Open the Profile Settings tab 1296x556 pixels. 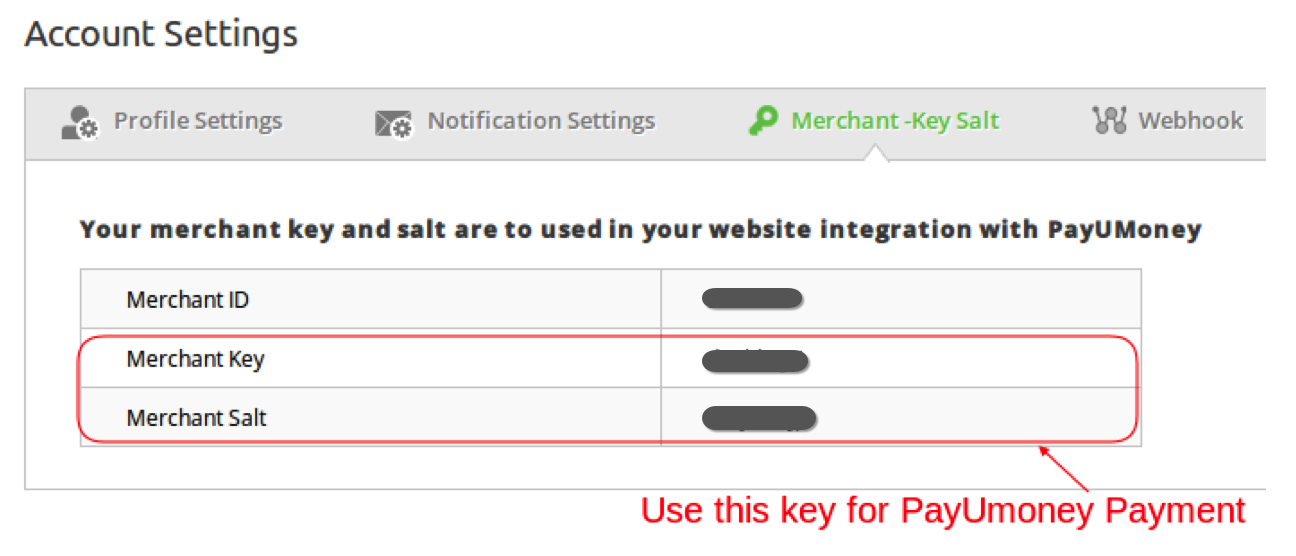[172, 121]
